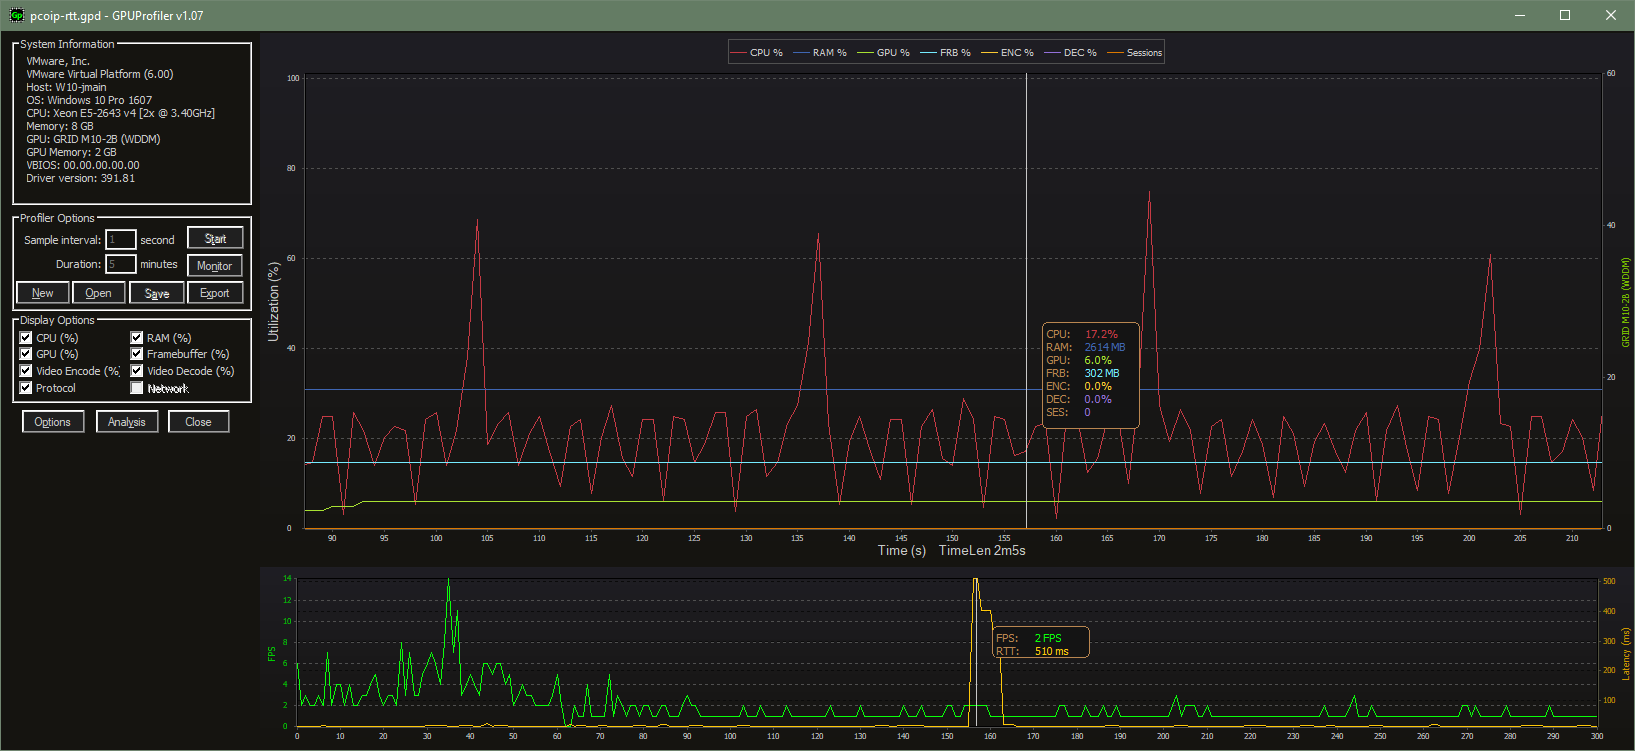The width and height of the screenshot is (1635, 751).
Task: Click the 'FRB: 302 MB' tooltip value
Action: click(x=1083, y=373)
